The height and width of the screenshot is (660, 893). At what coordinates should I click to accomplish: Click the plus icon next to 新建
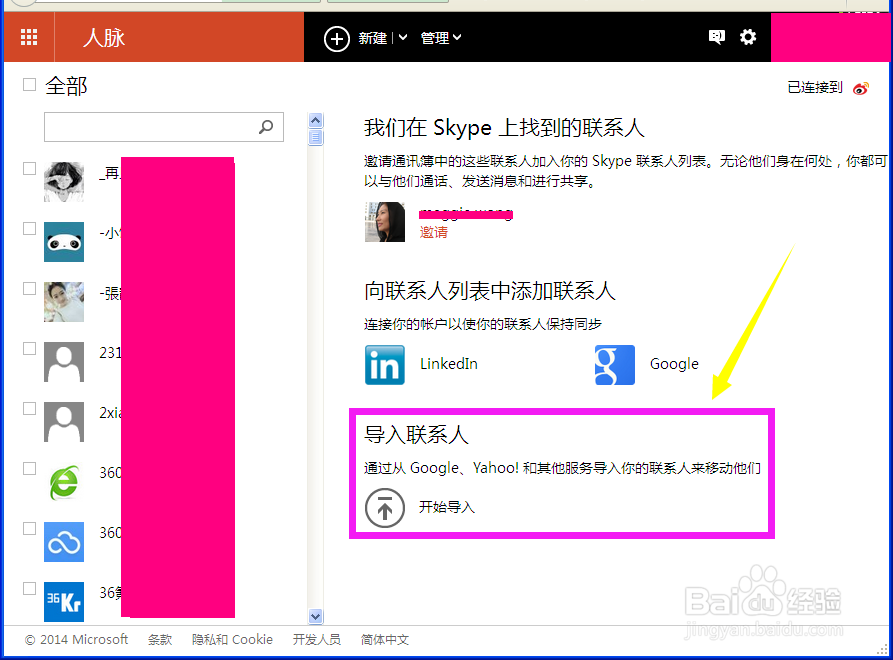pos(337,37)
